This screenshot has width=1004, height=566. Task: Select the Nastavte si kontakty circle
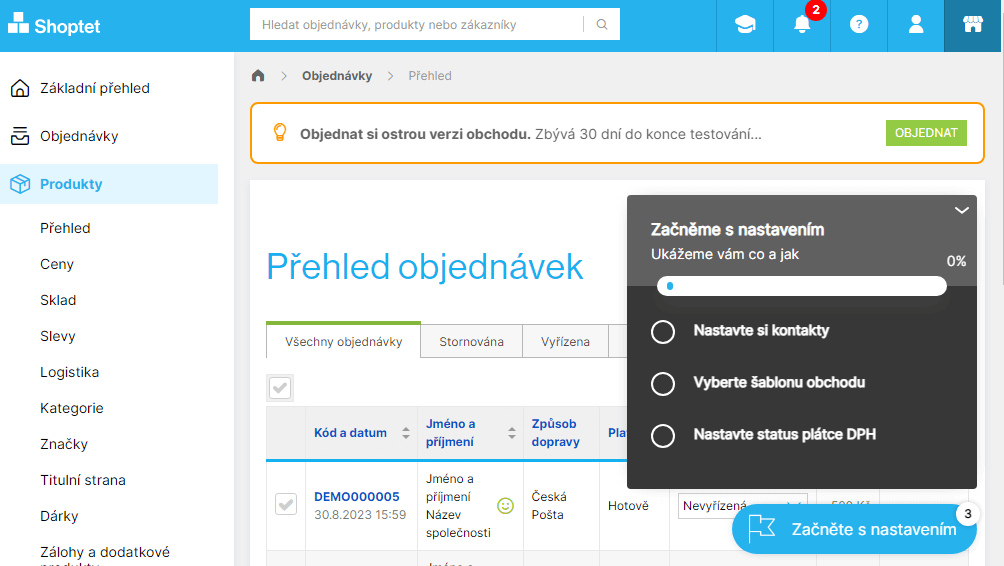pos(663,332)
